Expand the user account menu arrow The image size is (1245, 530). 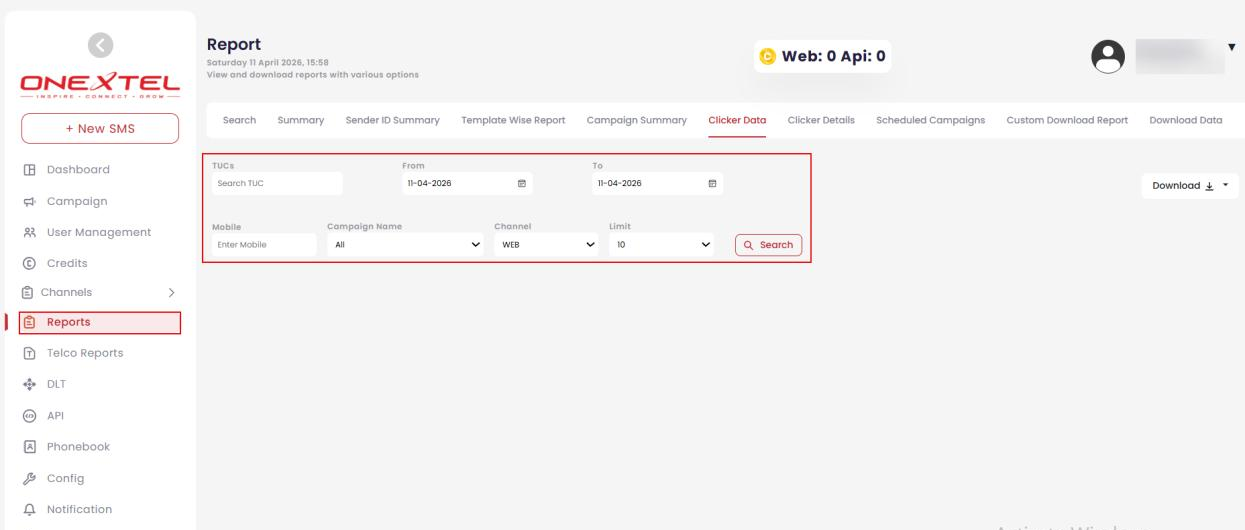pos(1232,48)
